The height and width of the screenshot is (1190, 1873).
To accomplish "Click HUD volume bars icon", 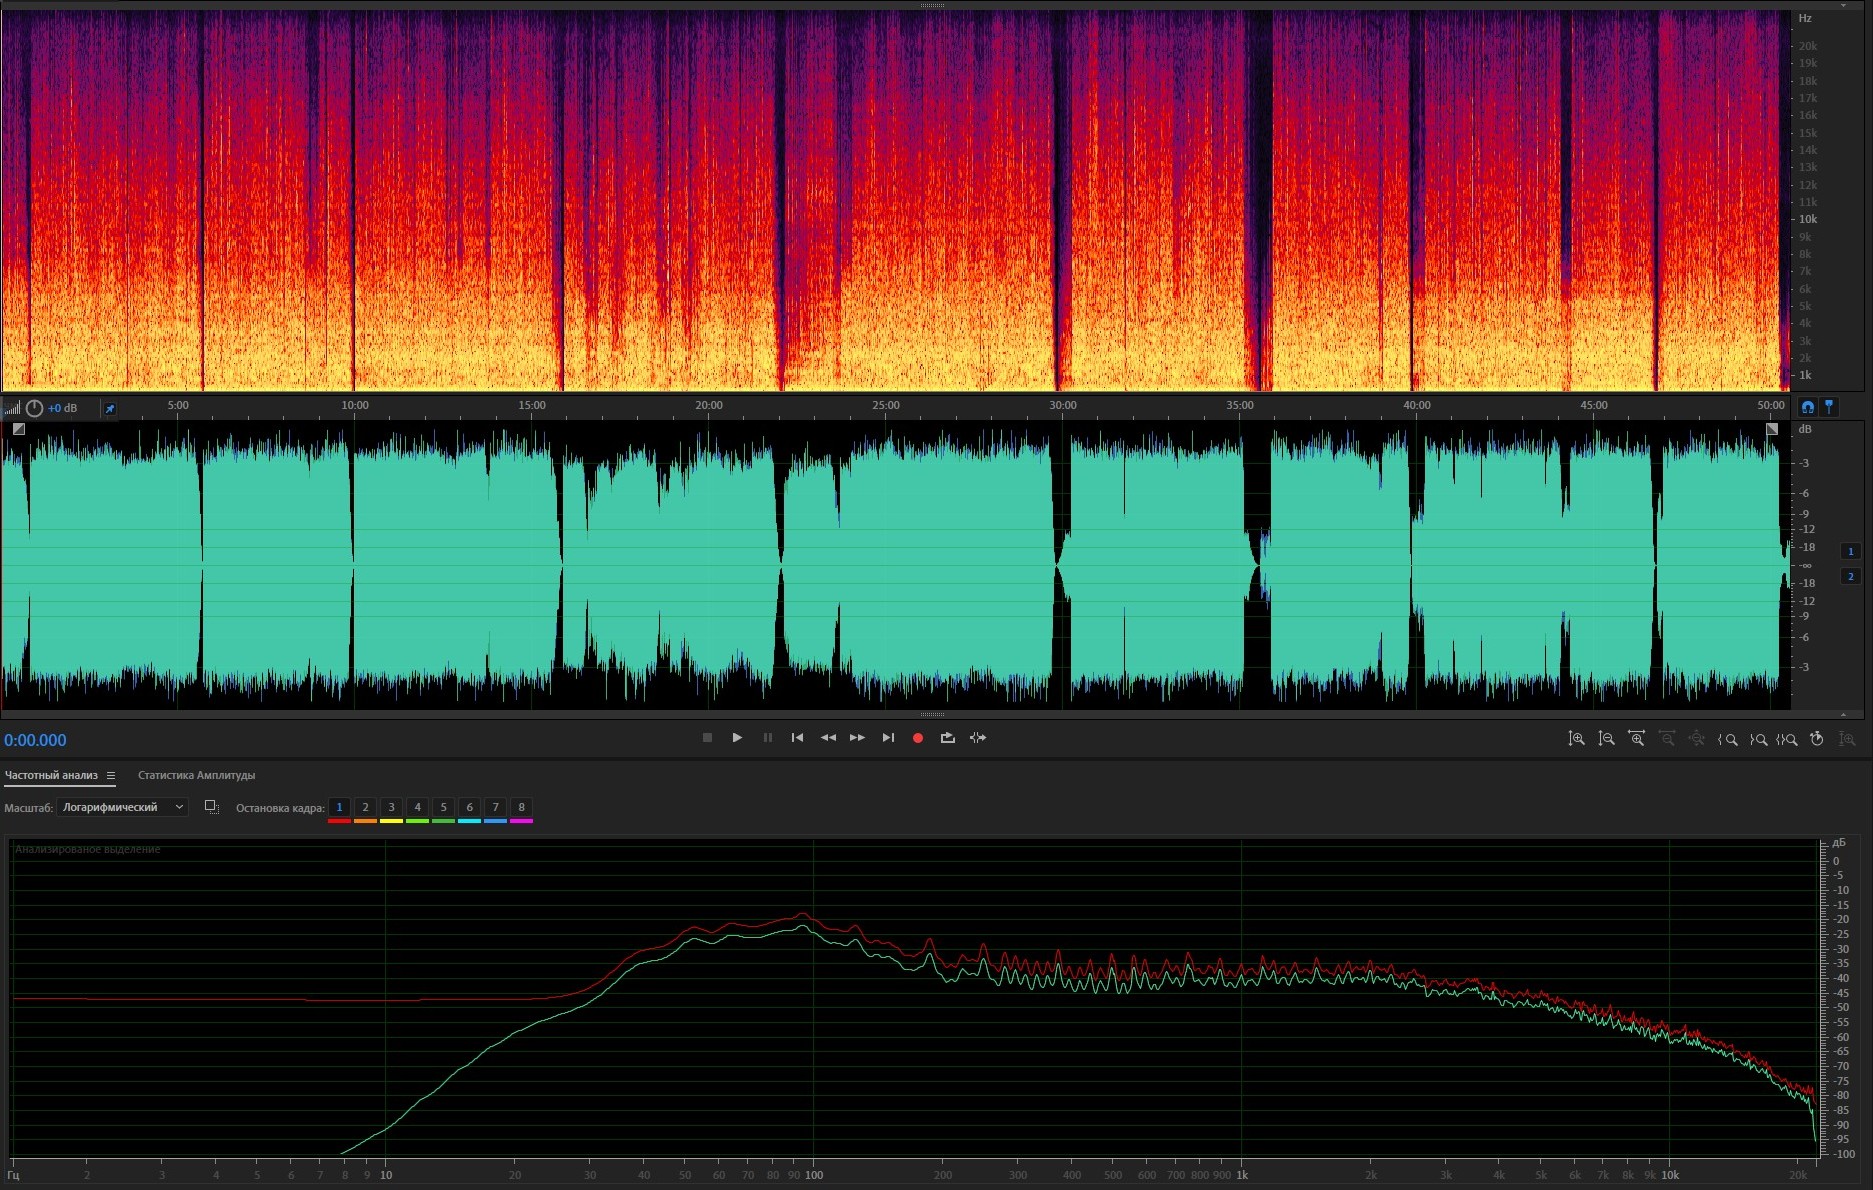I will point(12,408).
